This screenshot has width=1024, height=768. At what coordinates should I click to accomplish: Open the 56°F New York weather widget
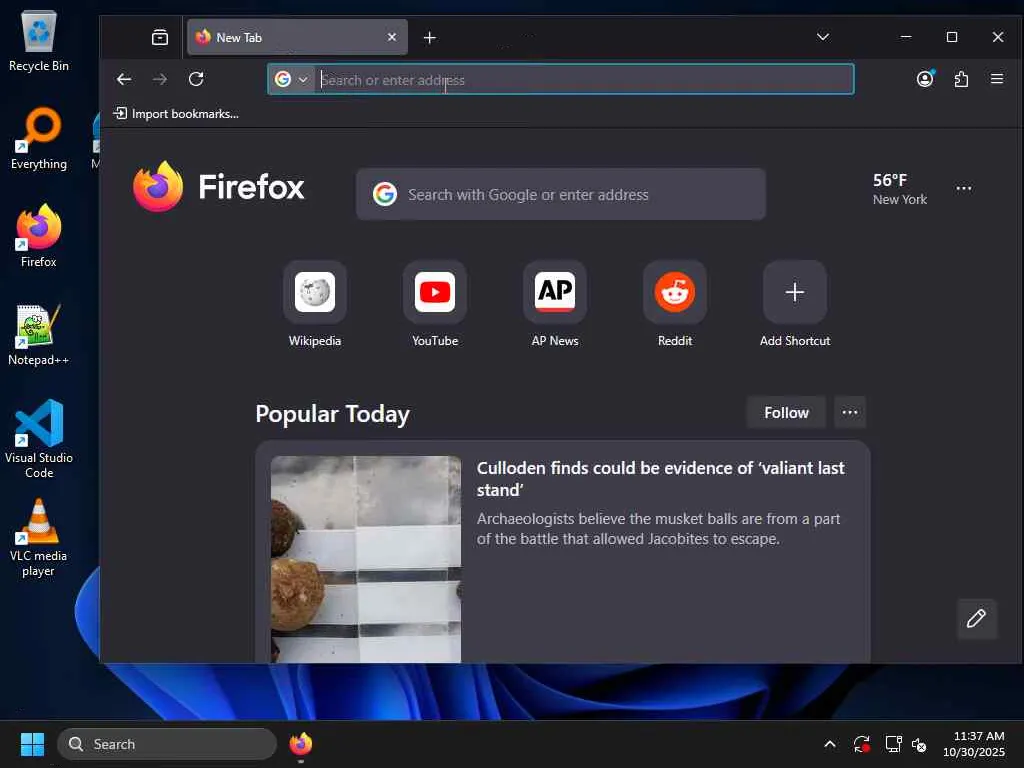coord(900,189)
